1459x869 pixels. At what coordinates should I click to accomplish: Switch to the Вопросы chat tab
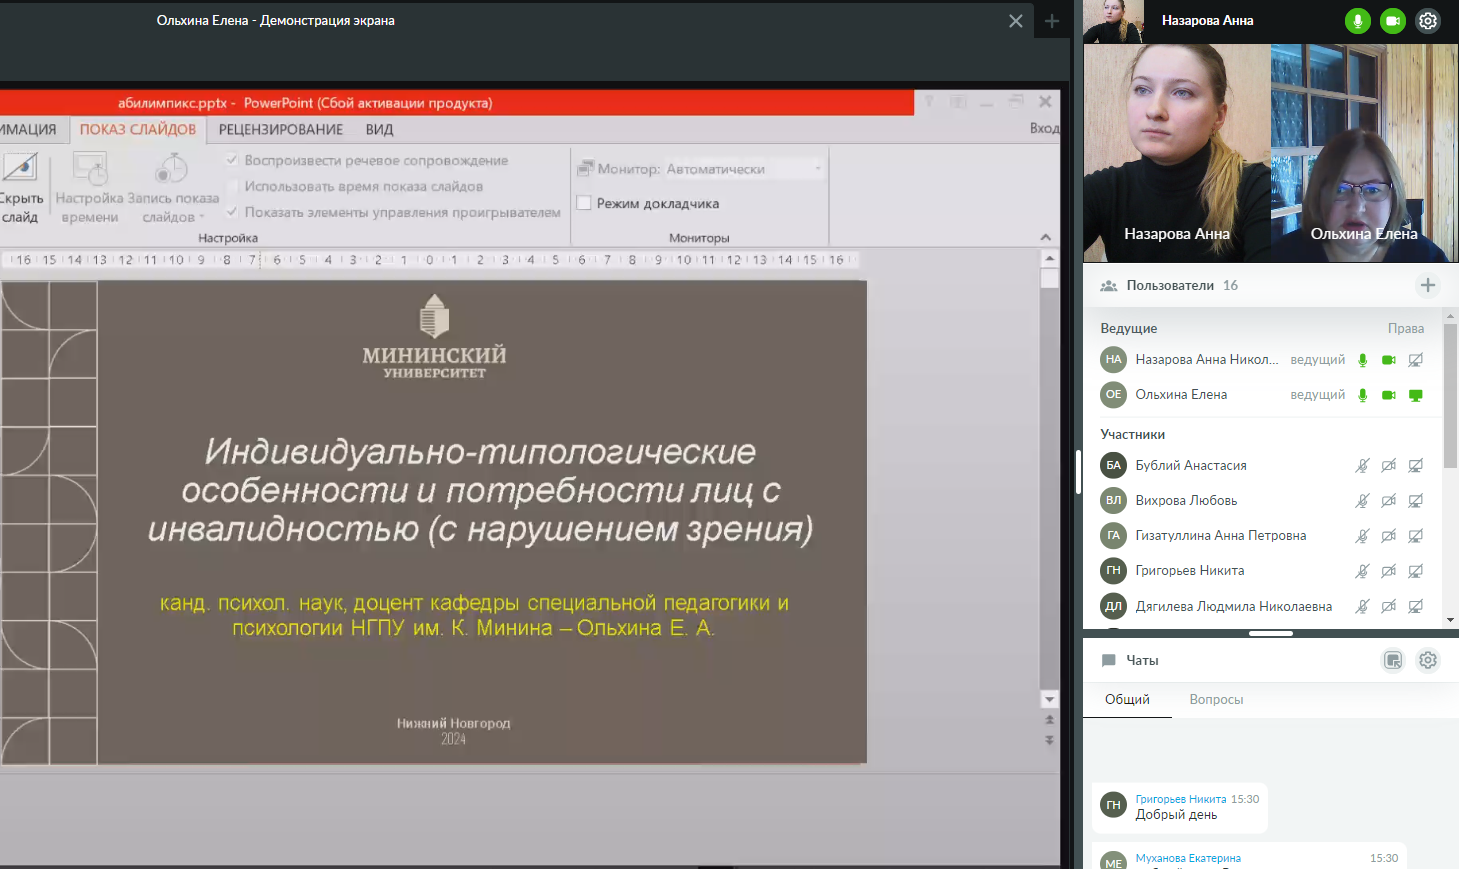[1216, 699]
